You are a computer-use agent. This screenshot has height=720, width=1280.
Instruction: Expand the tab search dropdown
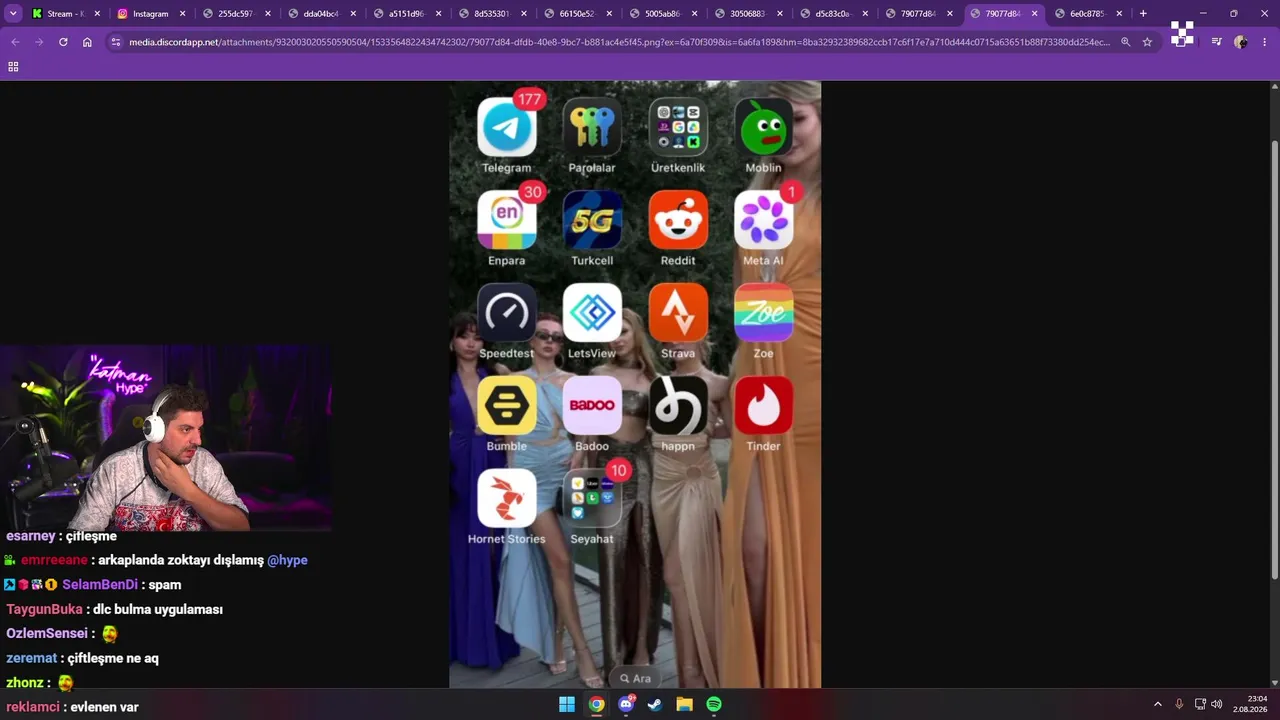click(x=13, y=14)
